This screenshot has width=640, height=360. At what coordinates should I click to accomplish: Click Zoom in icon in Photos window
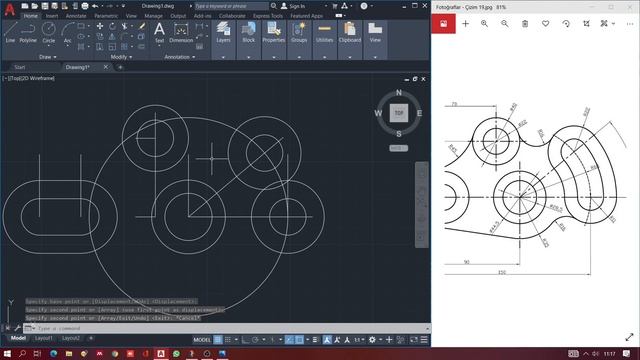[484, 24]
